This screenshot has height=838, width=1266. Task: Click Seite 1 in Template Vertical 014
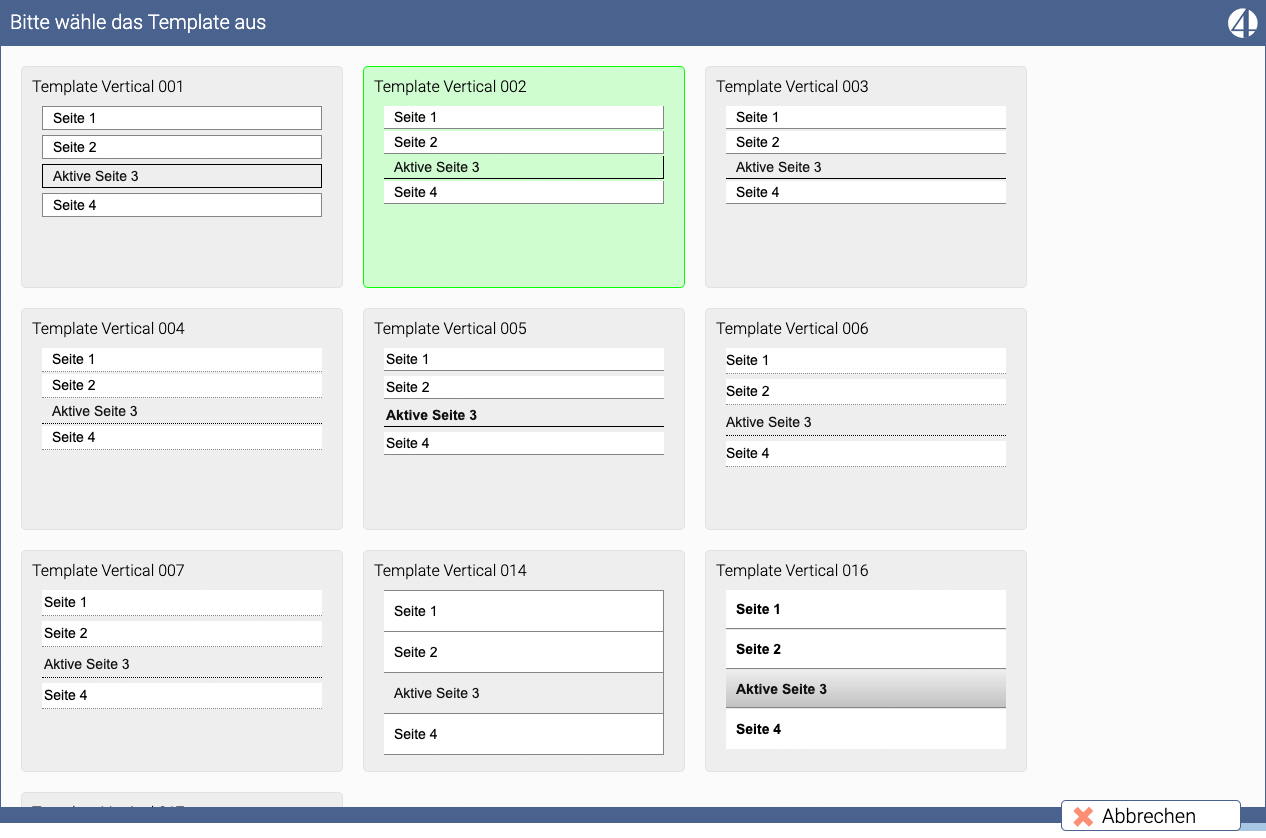click(524, 611)
